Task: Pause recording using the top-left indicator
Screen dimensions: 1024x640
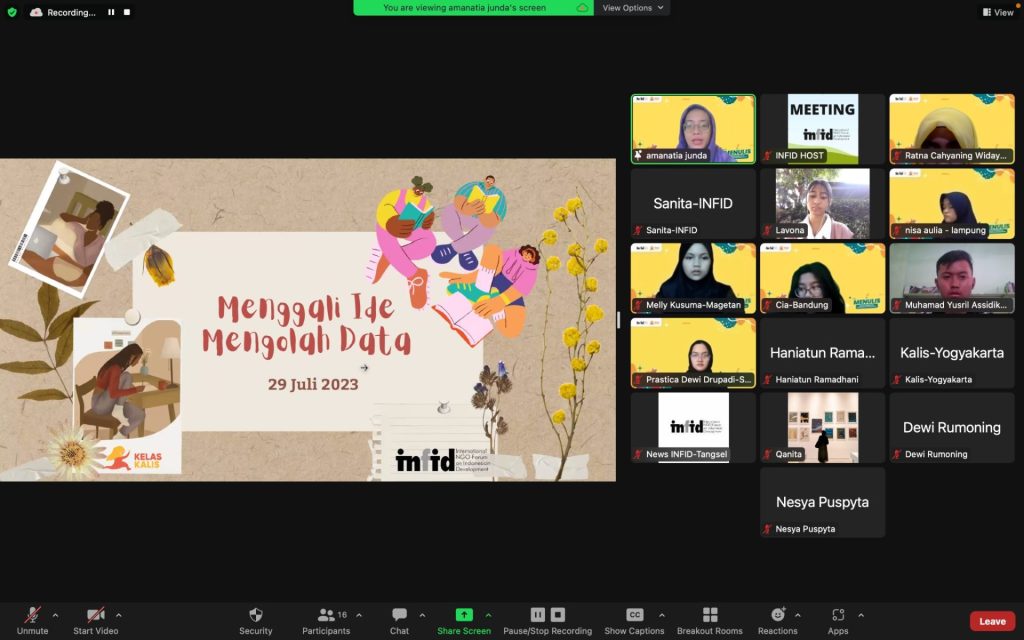Action: point(111,12)
